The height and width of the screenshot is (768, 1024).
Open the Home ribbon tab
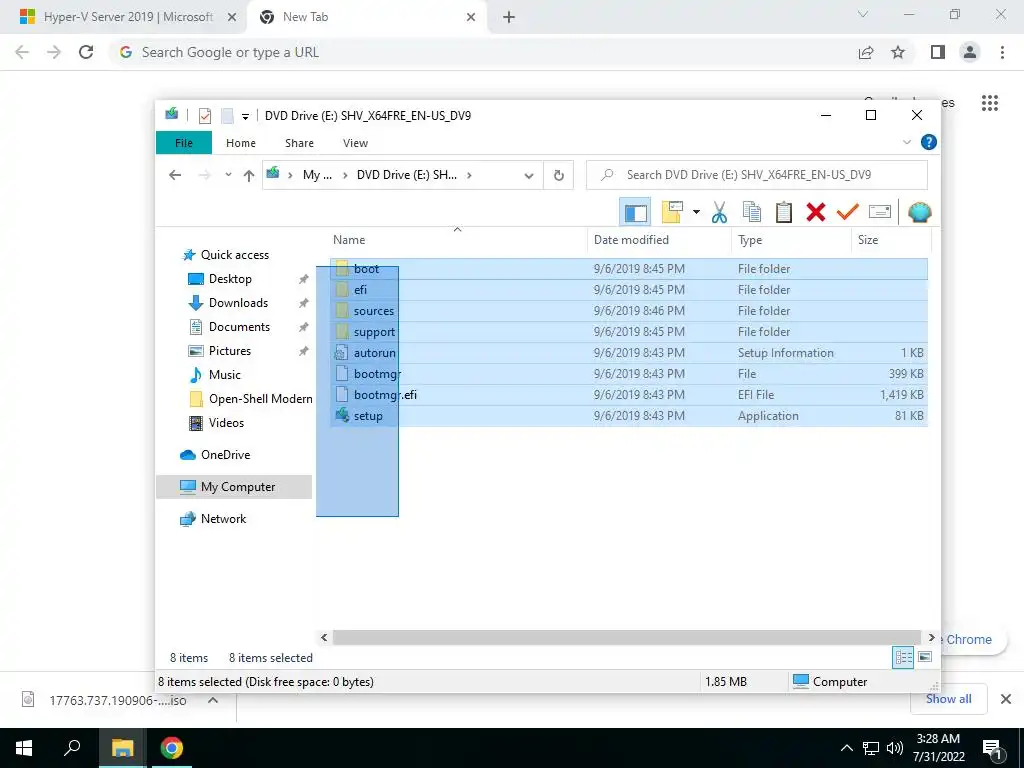(x=241, y=143)
